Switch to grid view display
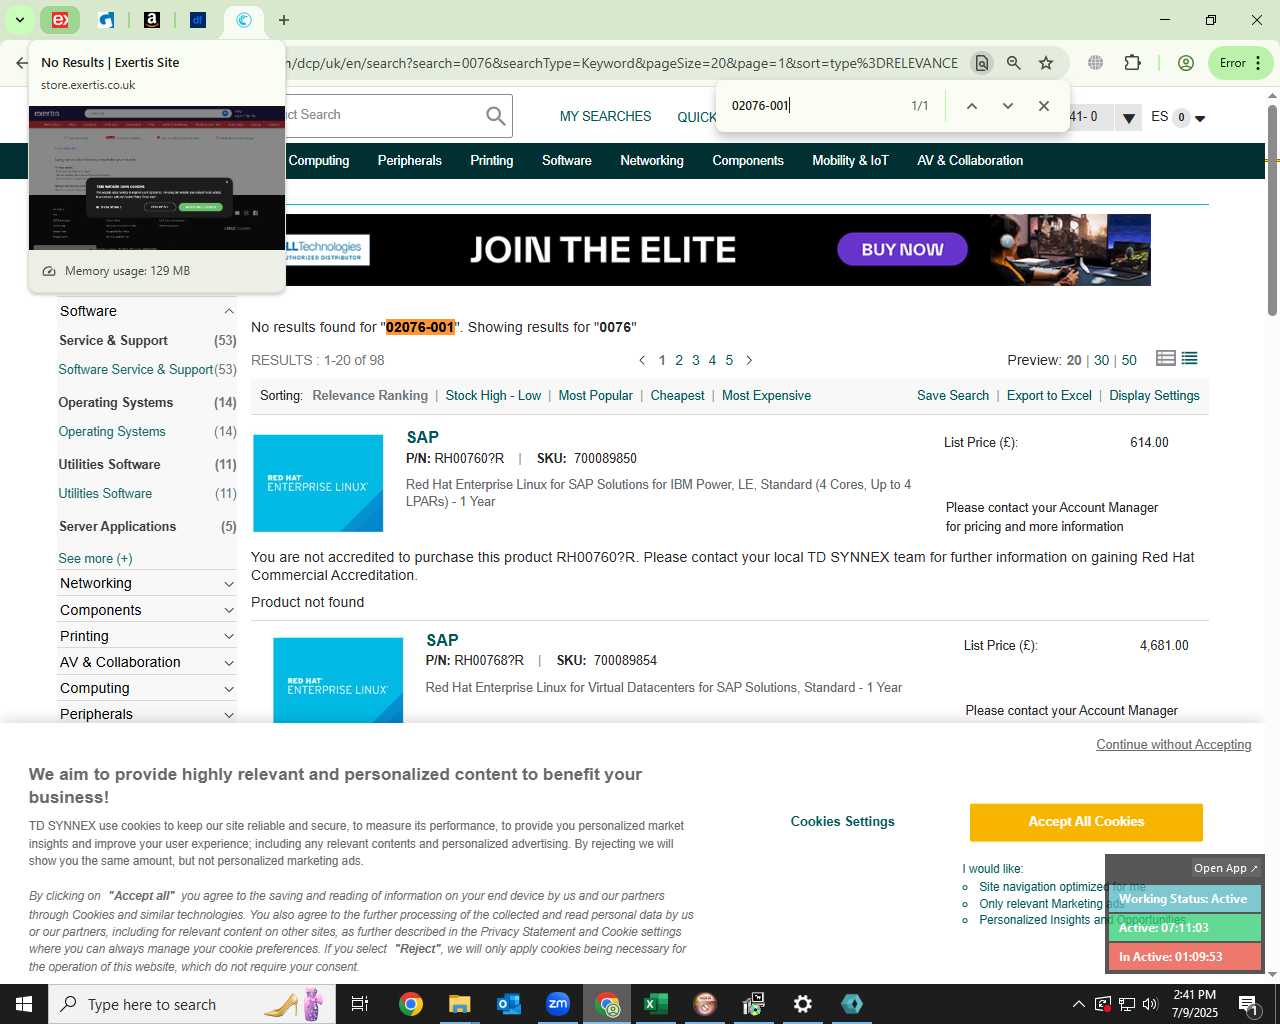Viewport: 1280px width, 1024px height. [1165, 358]
